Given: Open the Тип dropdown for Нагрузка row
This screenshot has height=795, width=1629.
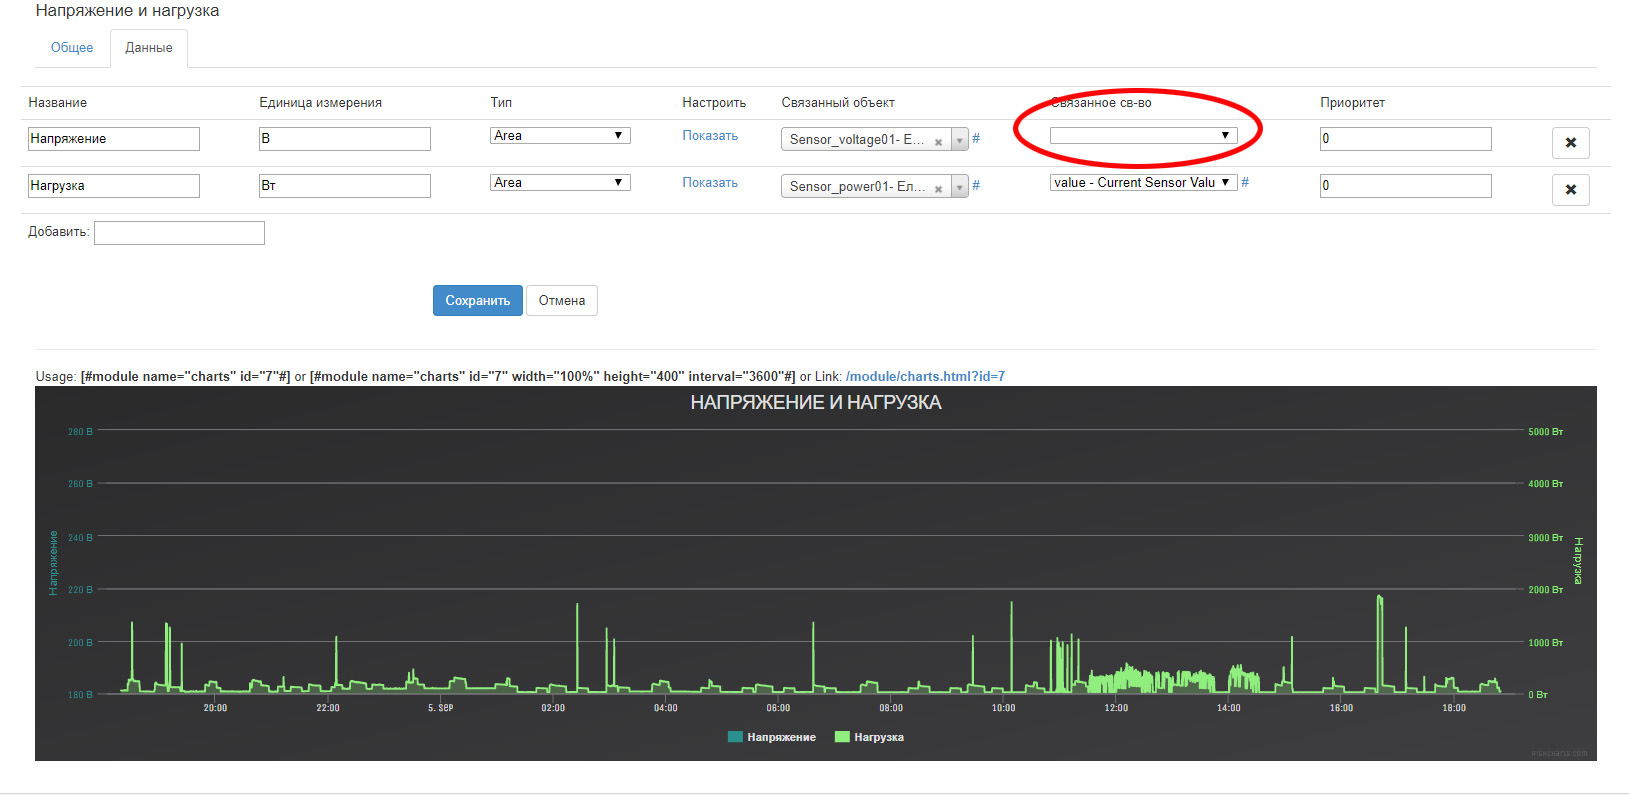Looking at the screenshot, I should click(559, 183).
